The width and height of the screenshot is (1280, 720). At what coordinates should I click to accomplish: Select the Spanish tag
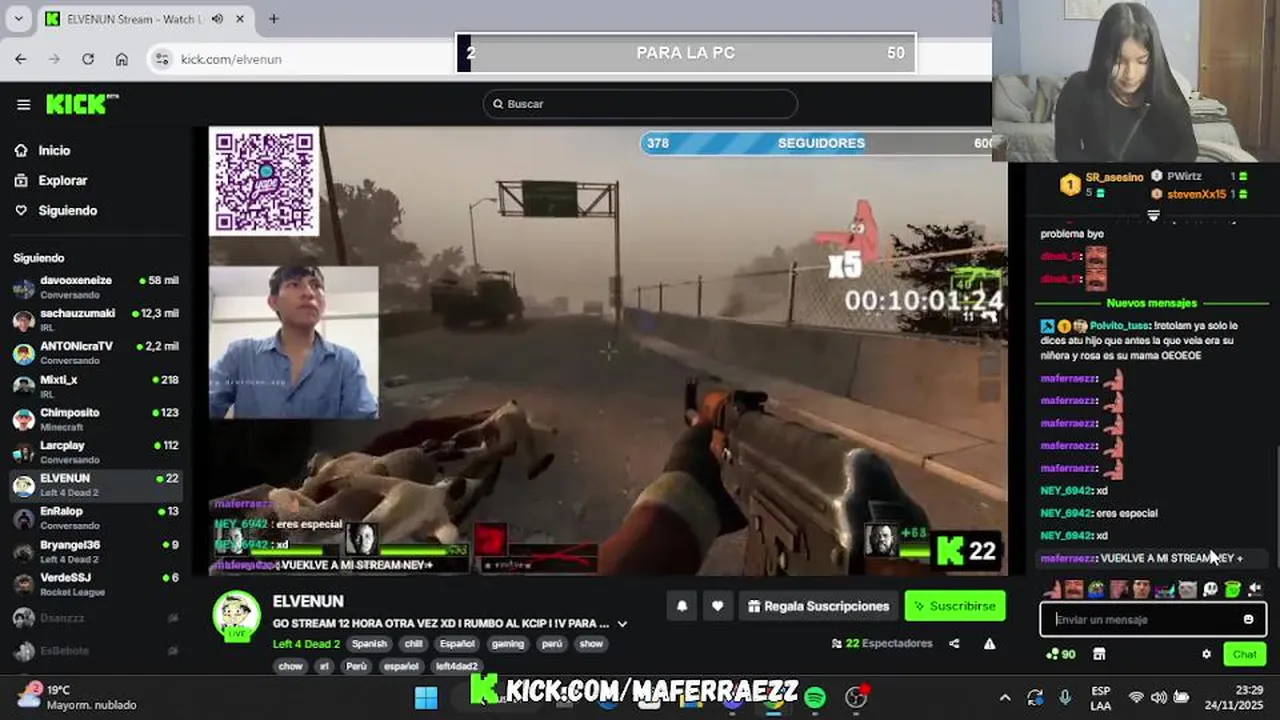[x=369, y=644]
